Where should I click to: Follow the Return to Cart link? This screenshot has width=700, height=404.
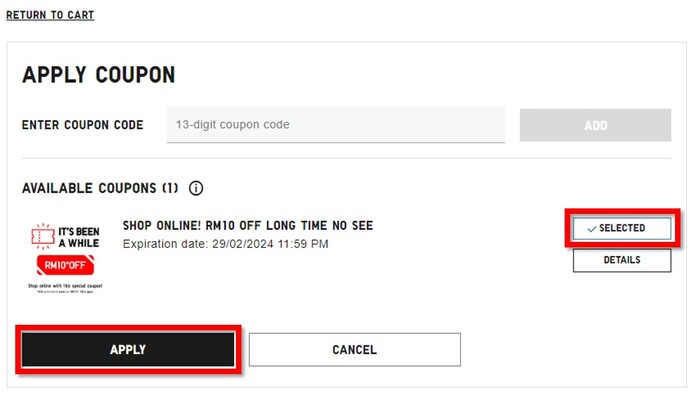click(x=50, y=16)
